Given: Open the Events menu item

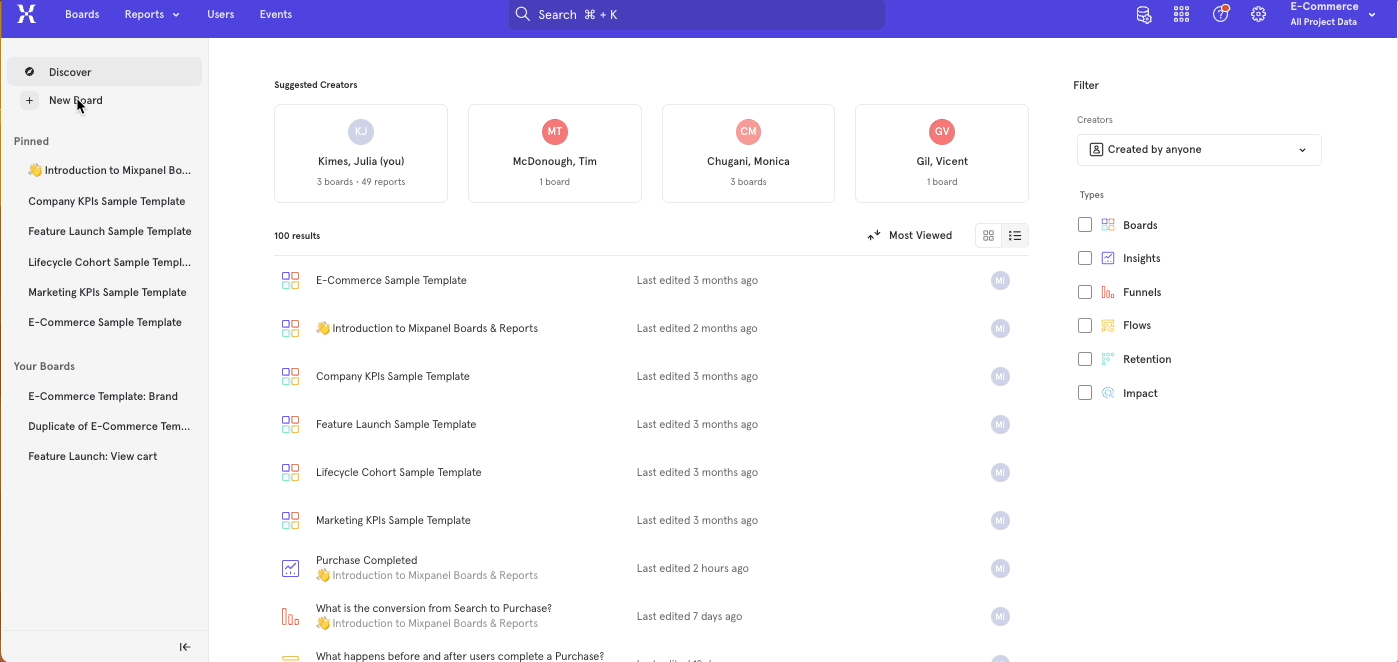Looking at the screenshot, I should (x=275, y=14).
